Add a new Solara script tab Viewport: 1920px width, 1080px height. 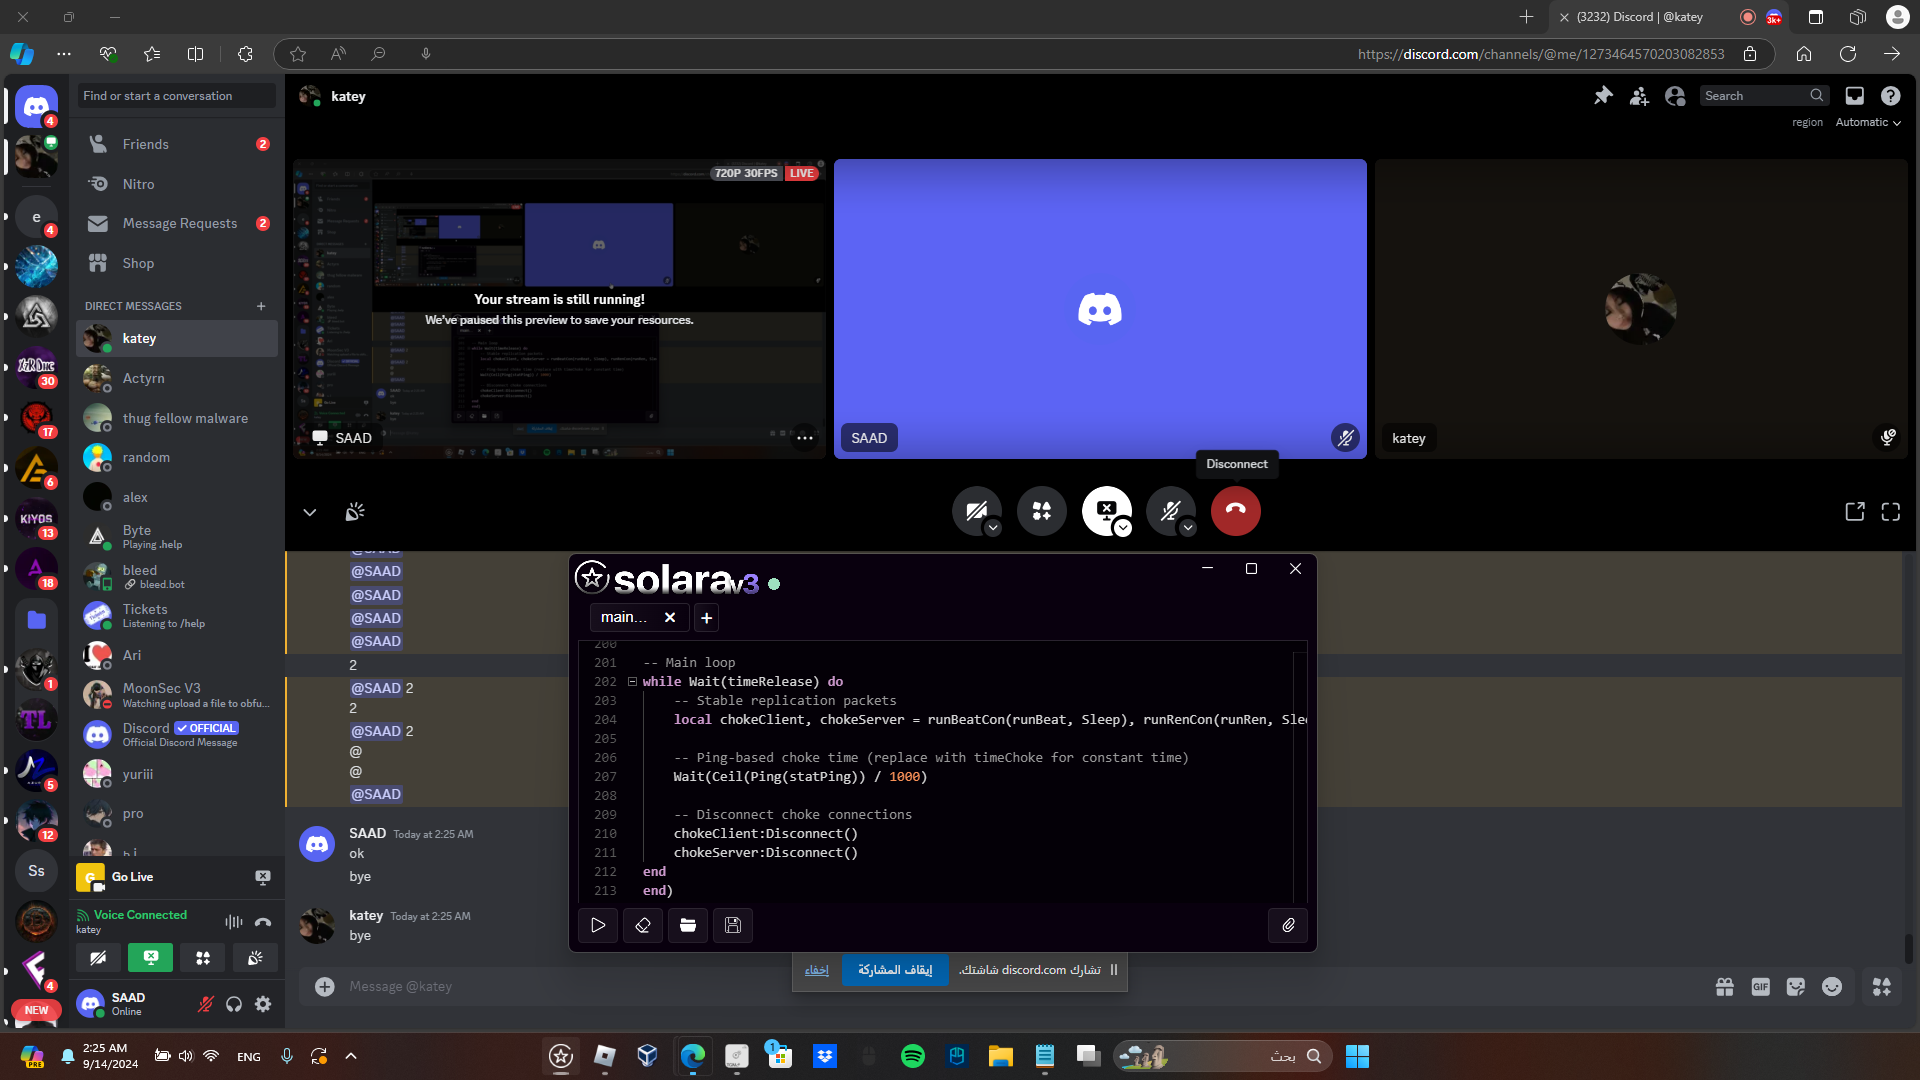707,618
